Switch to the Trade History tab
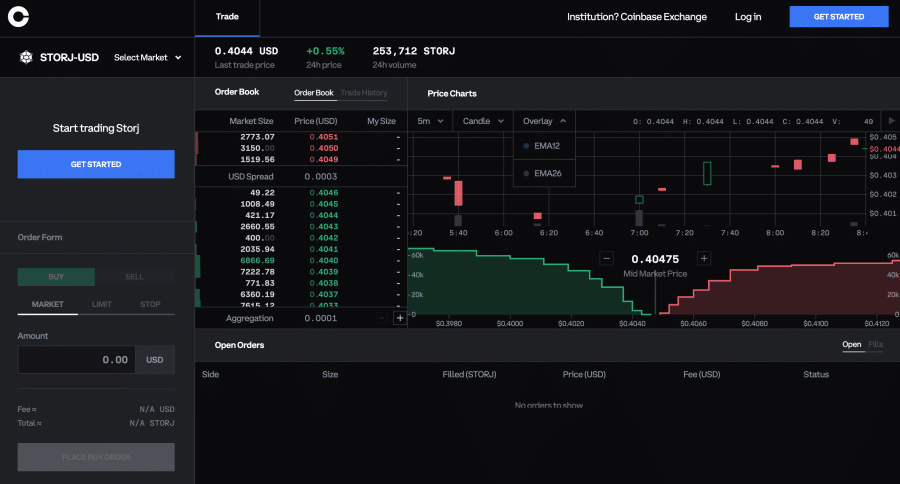This screenshot has width=900, height=484. click(x=364, y=92)
